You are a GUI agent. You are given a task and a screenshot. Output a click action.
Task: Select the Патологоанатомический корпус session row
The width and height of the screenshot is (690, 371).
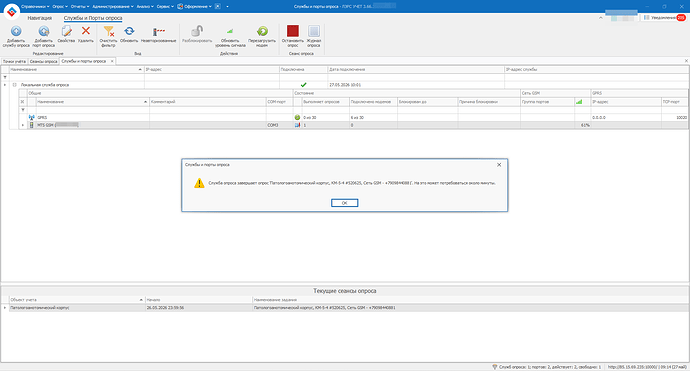point(345,308)
